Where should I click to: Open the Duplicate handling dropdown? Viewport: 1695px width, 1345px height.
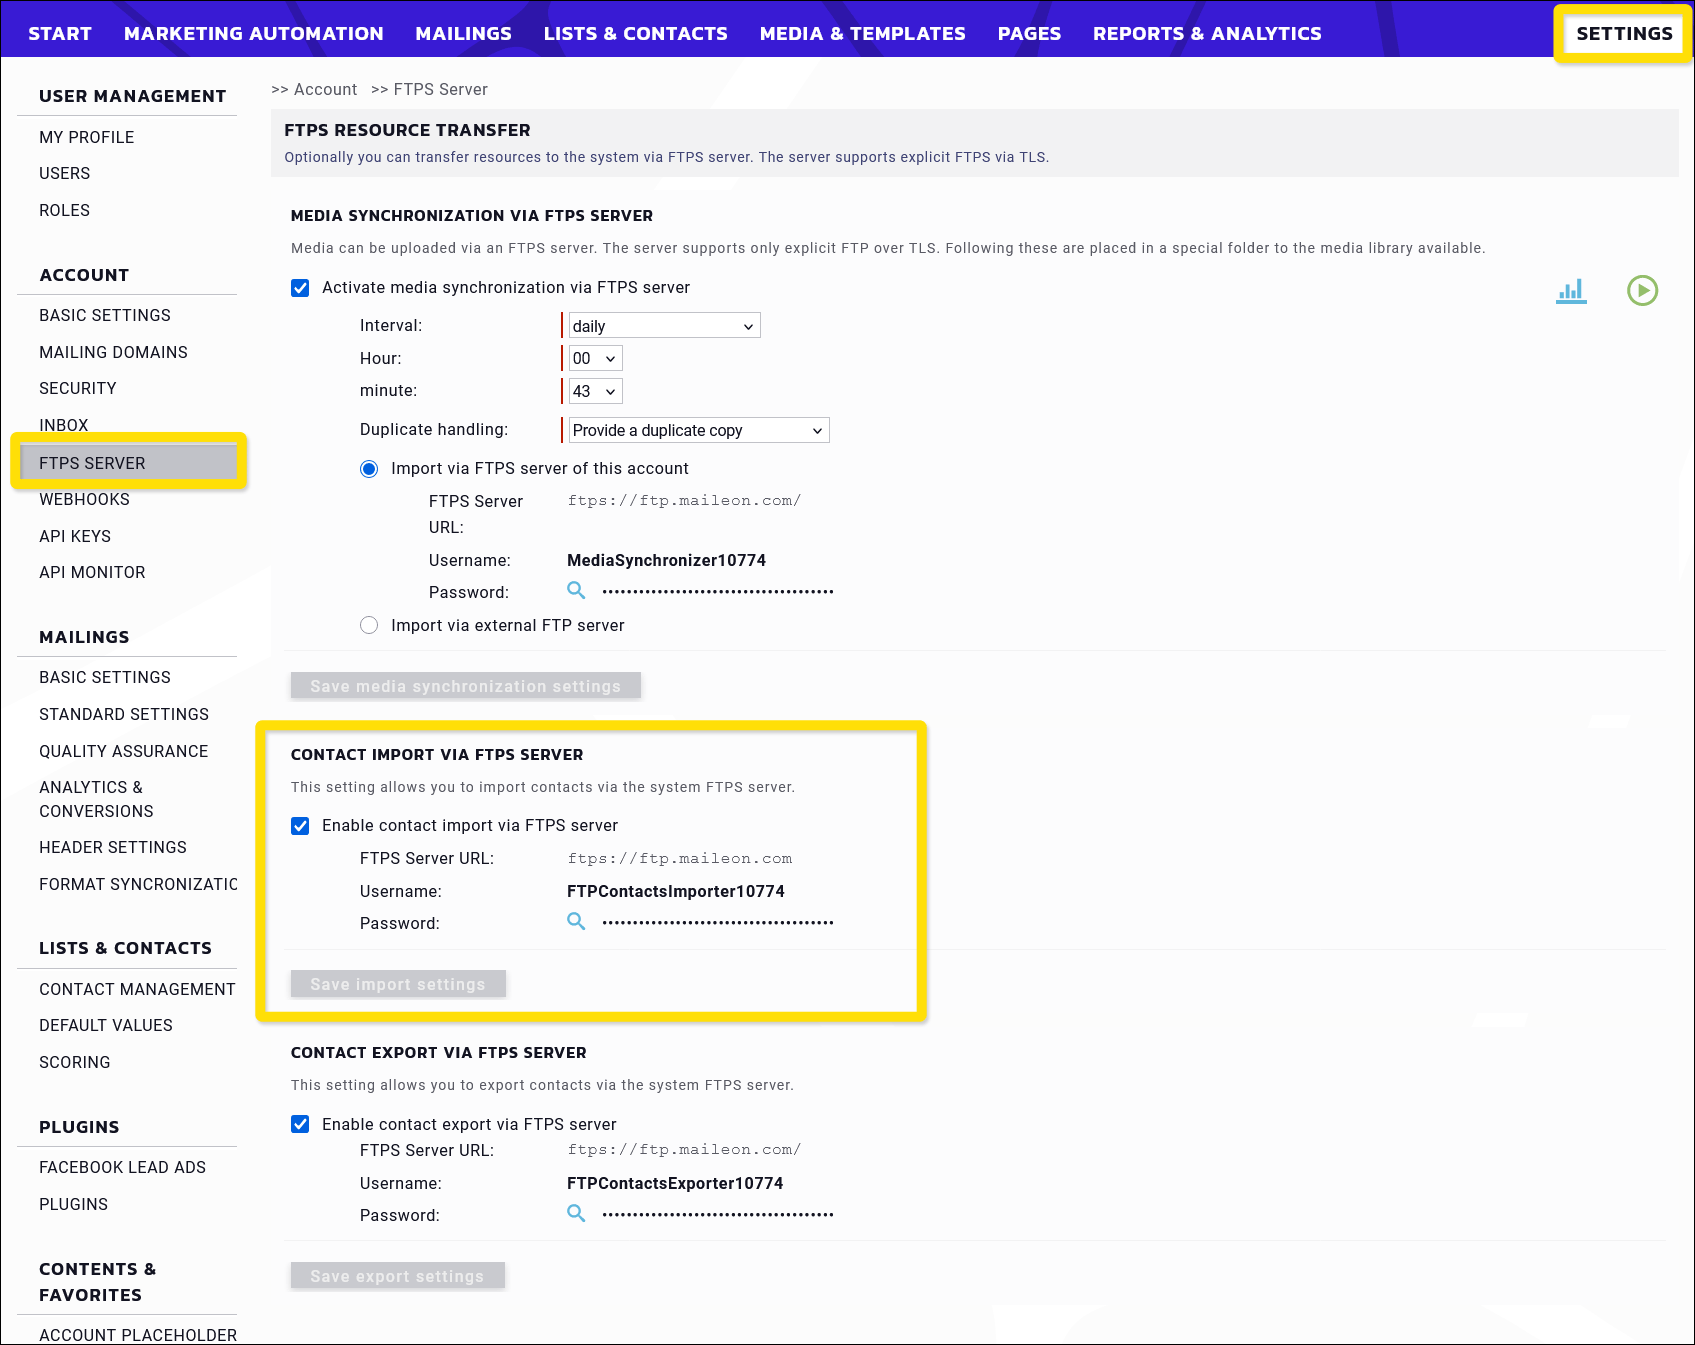click(699, 430)
